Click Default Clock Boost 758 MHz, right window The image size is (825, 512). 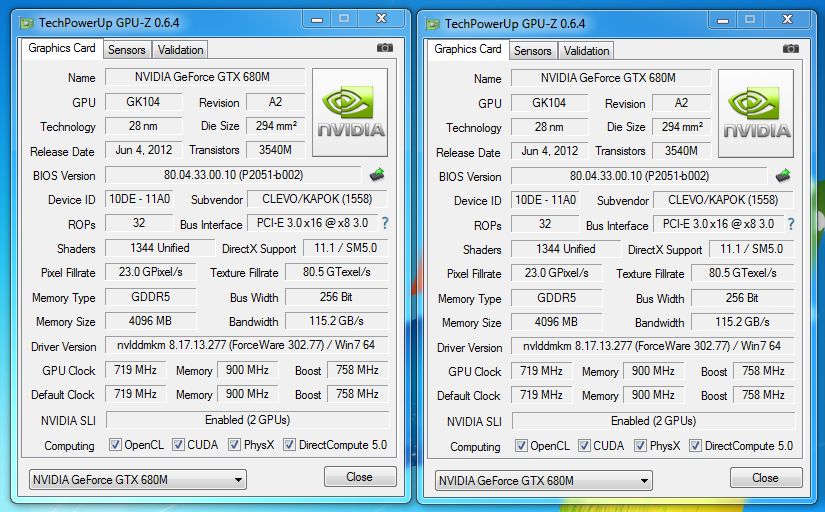763,395
